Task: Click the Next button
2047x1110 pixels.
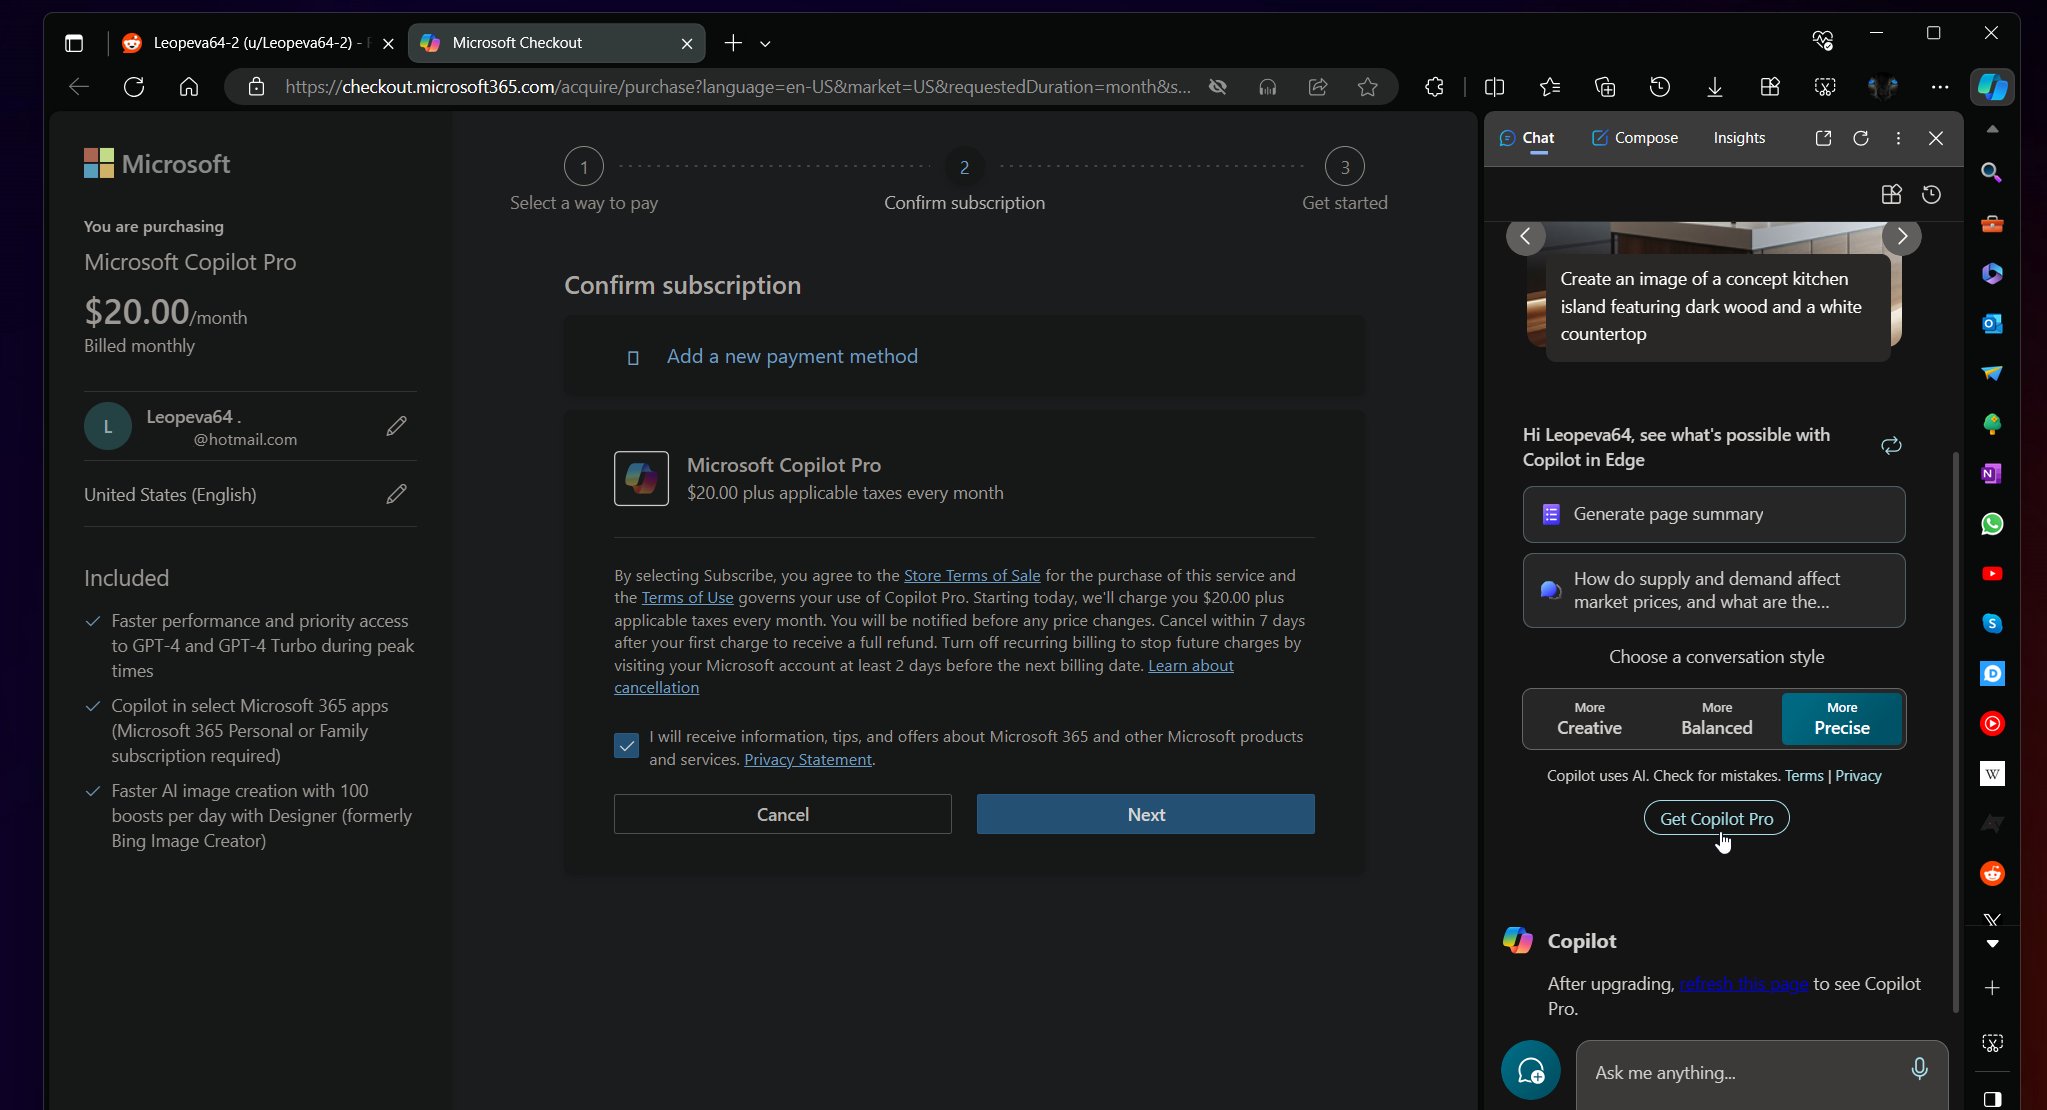Action: pos(1145,814)
